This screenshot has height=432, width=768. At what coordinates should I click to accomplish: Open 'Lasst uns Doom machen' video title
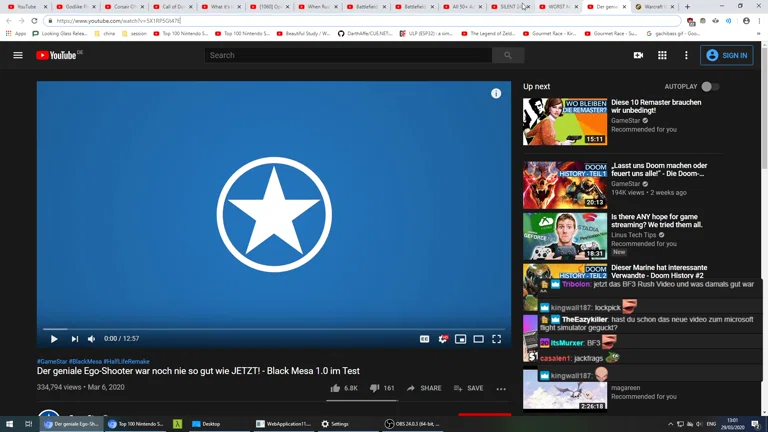tap(659, 169)
